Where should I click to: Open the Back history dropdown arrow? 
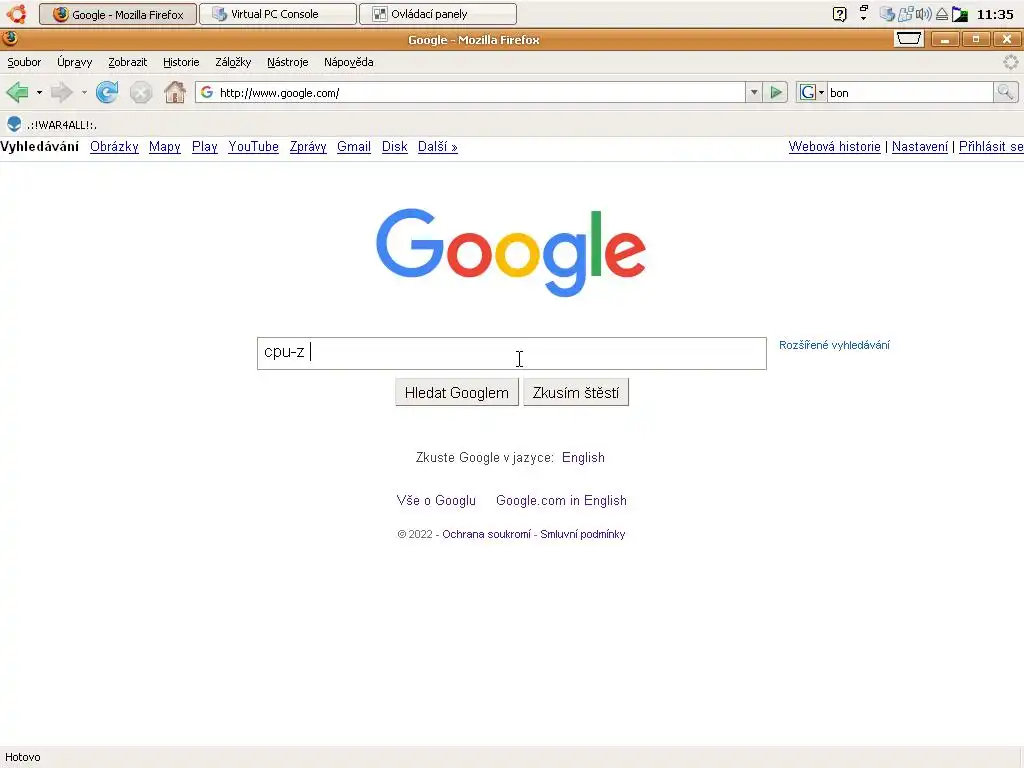tap(39, 92)
